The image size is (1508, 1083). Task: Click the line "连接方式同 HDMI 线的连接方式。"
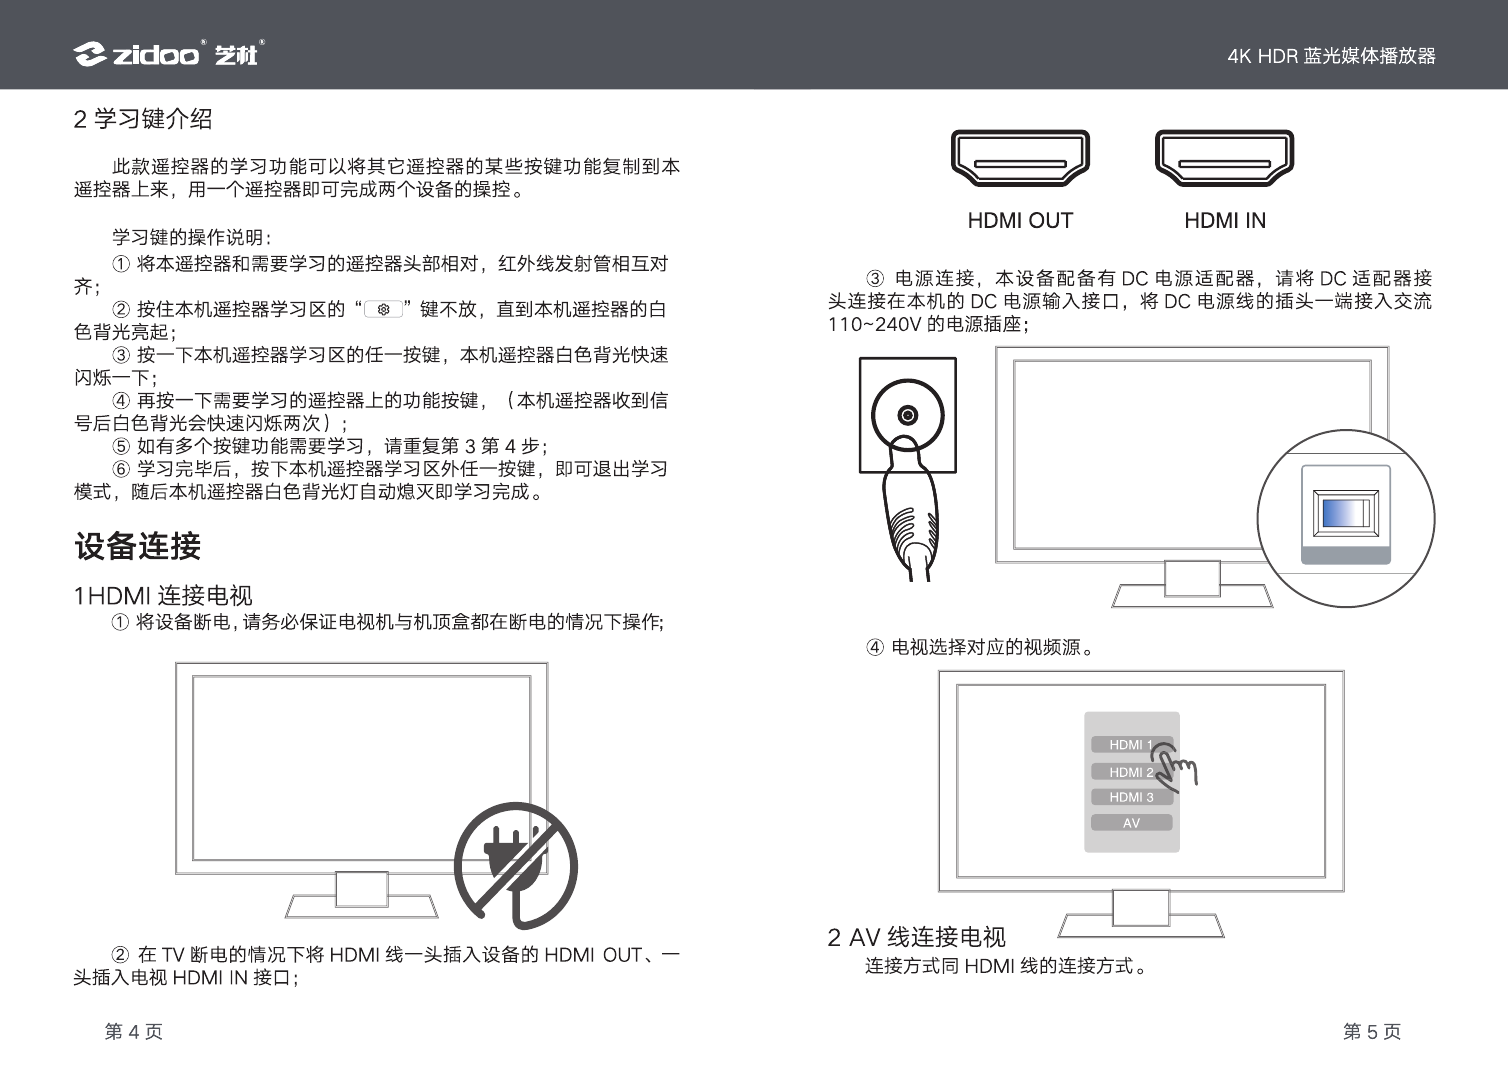pos(1007,966)
